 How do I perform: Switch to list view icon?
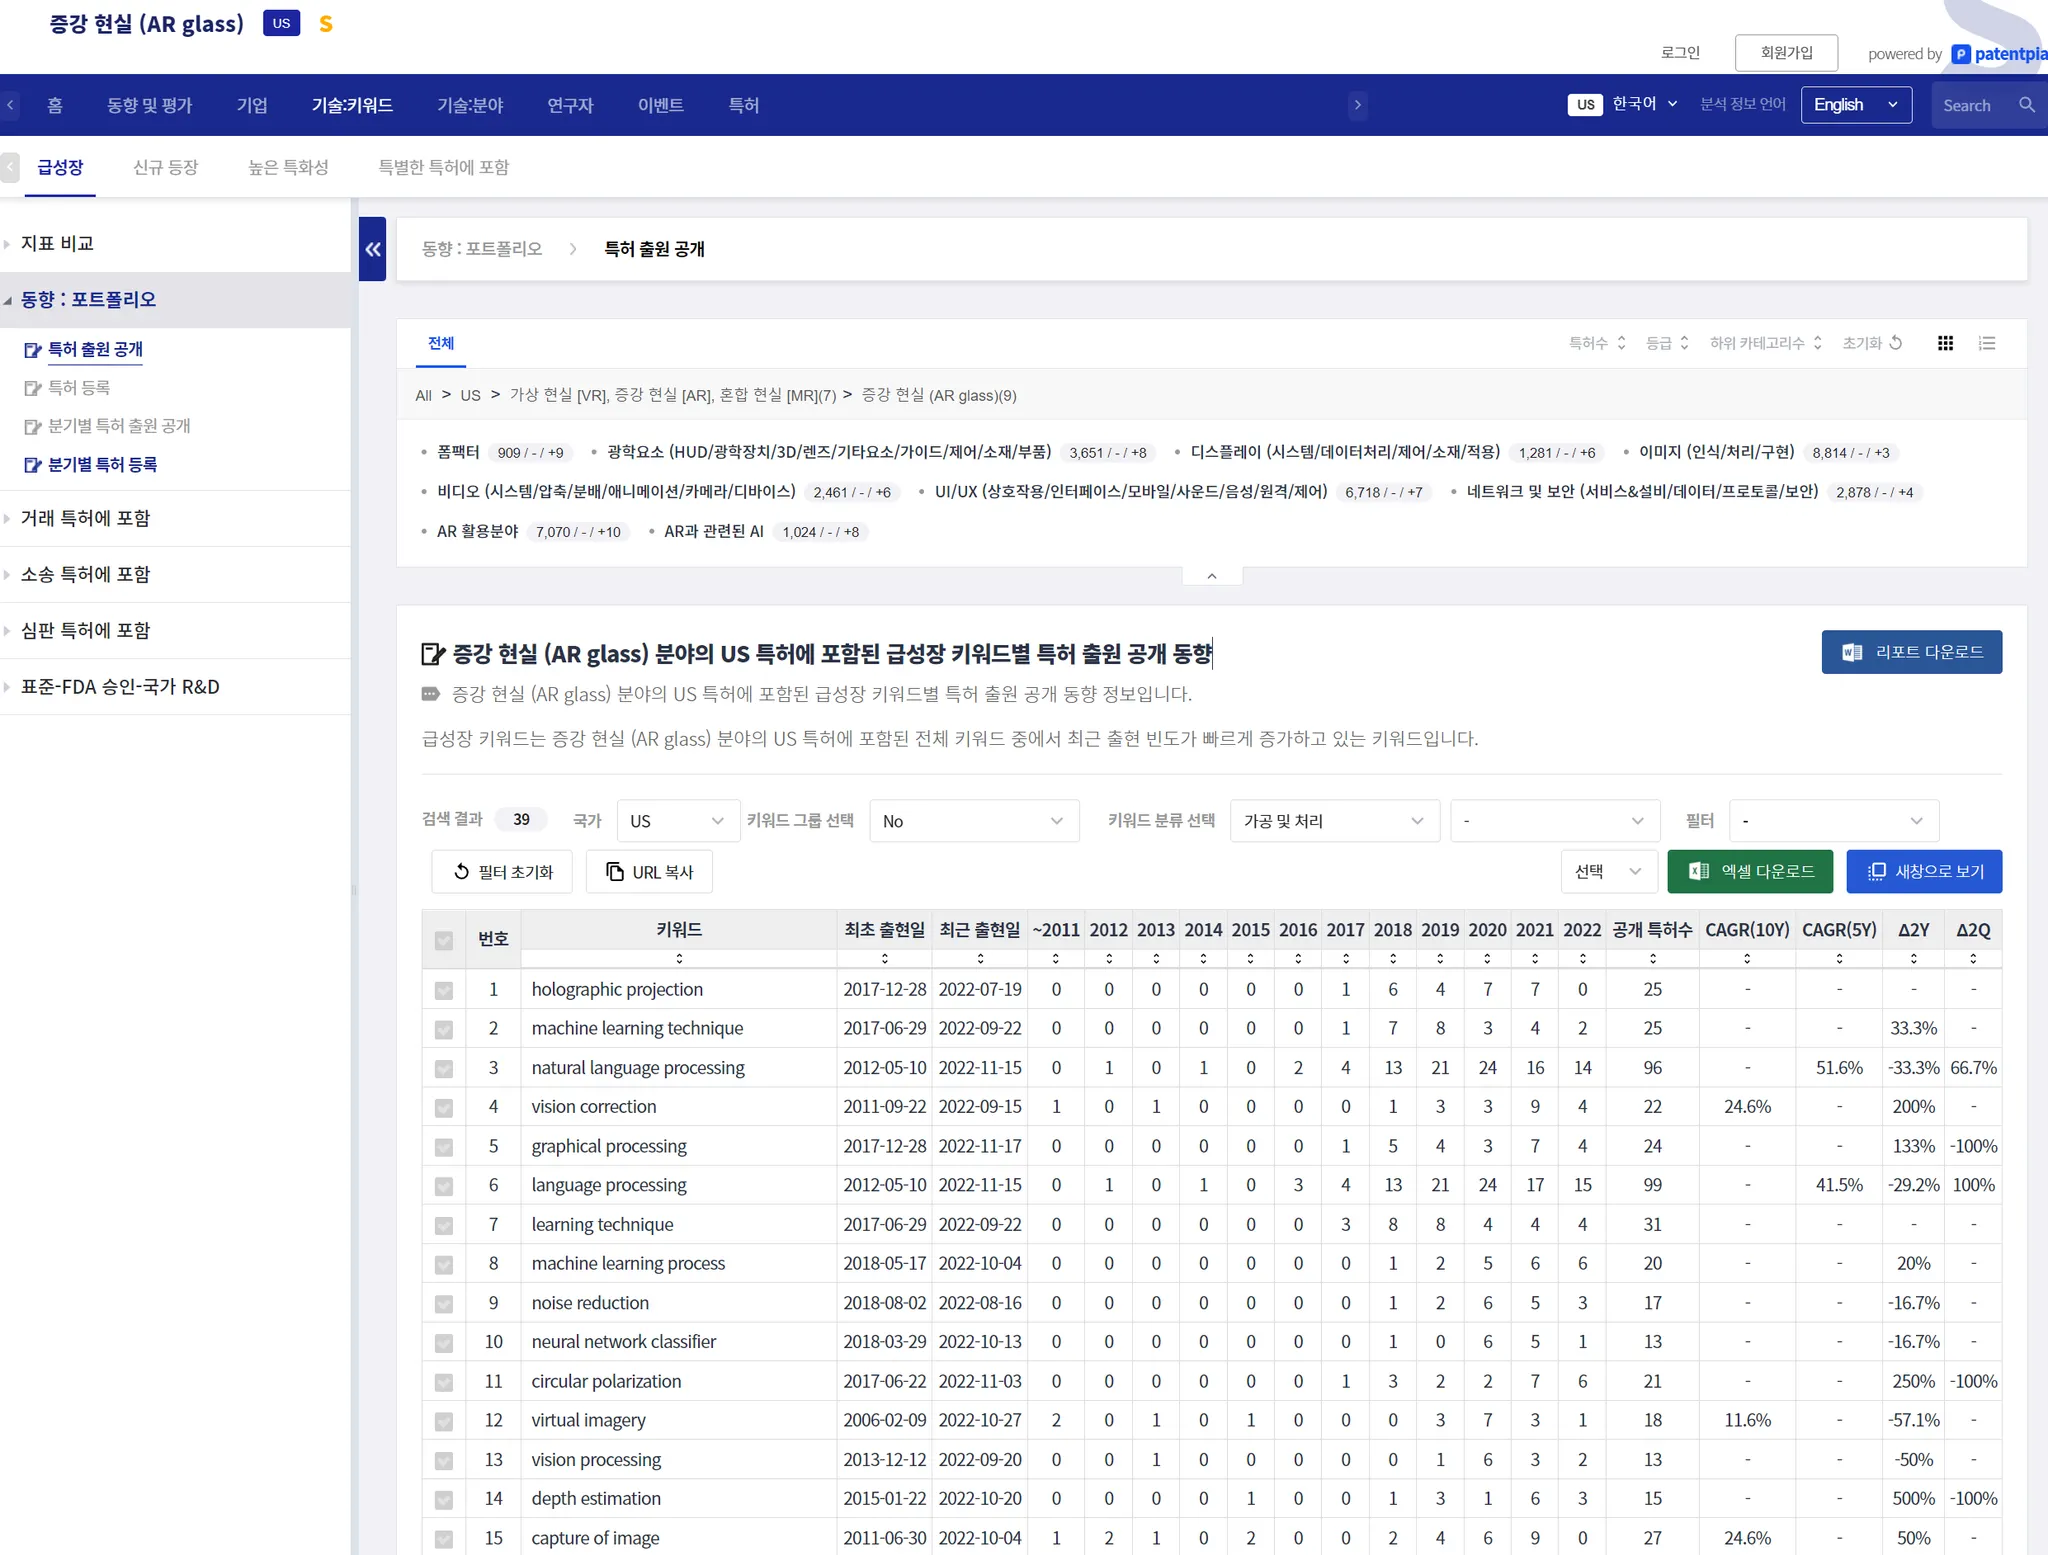1986,343
